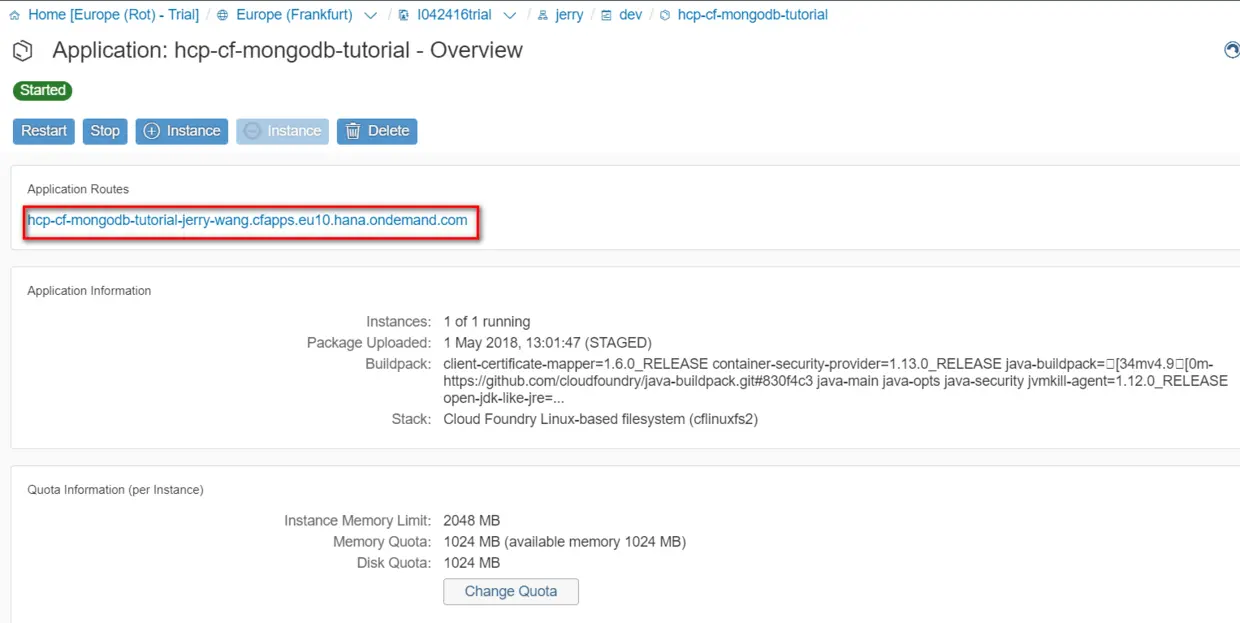Image resolution: width=1240 pixels, height=623 pixels.
Task: Select 2048 MB instance memory limit
Action: coord(472,521)
